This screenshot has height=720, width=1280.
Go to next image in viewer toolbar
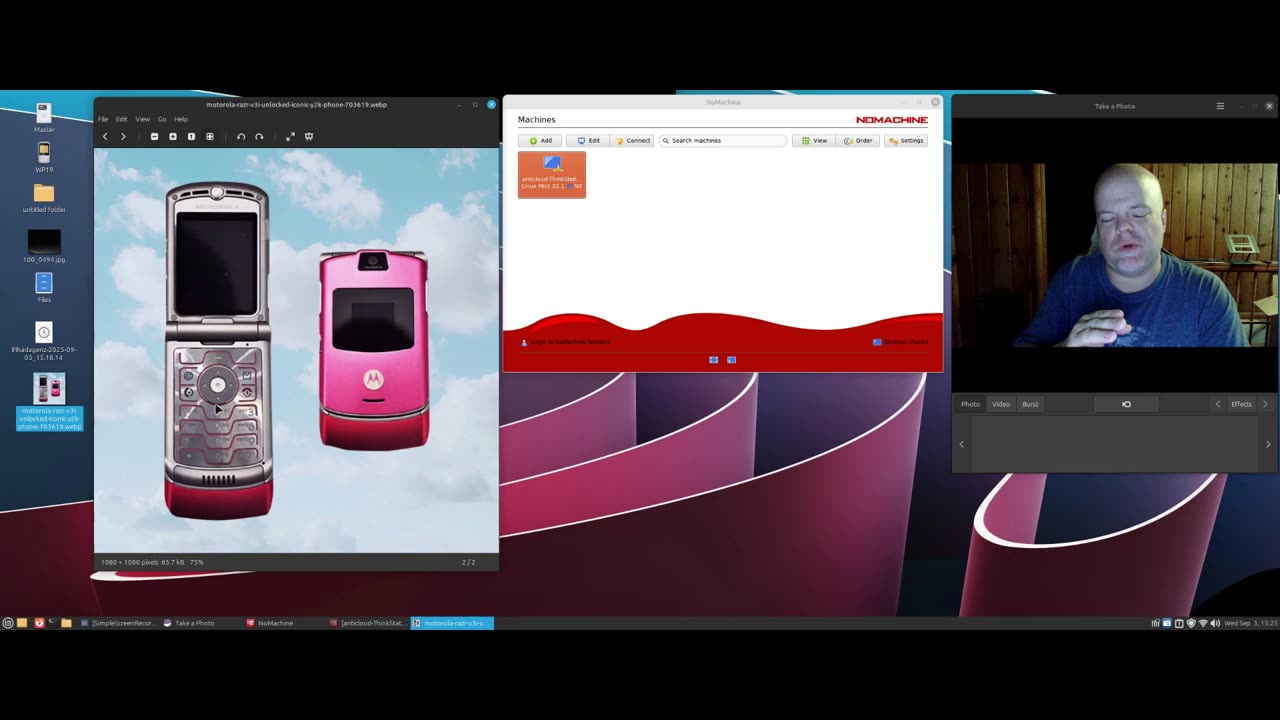pyautogui.click(x=123, y=136)
